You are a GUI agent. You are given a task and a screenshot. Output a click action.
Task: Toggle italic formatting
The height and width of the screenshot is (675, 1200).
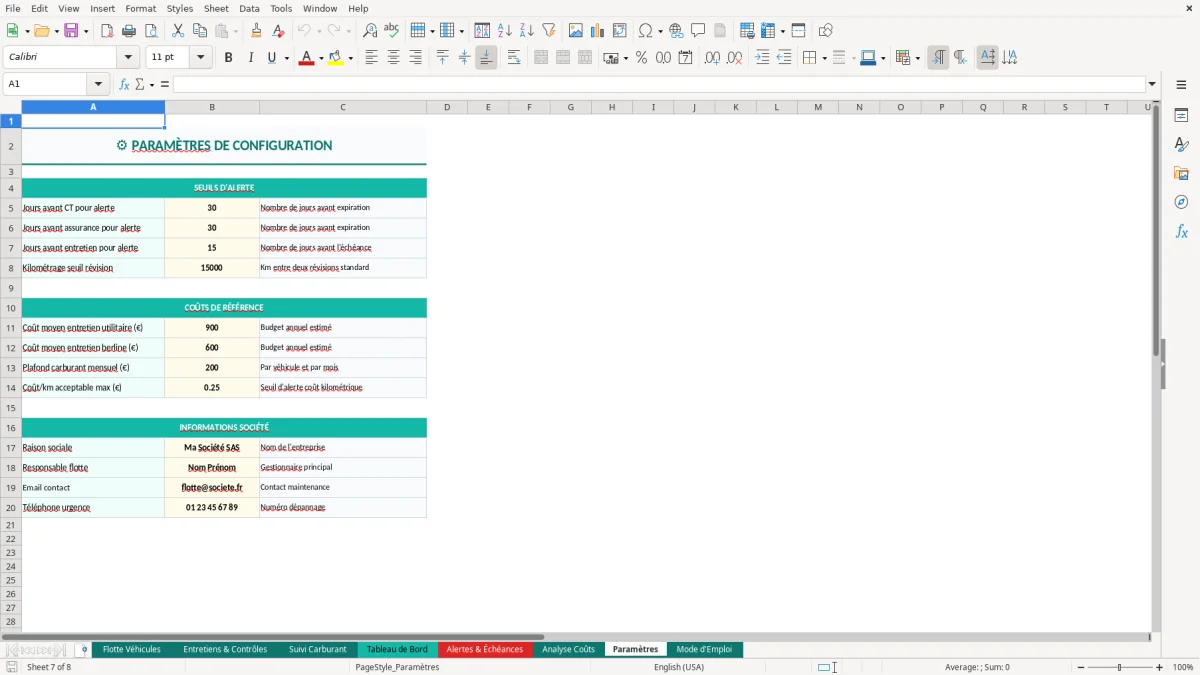250,58
